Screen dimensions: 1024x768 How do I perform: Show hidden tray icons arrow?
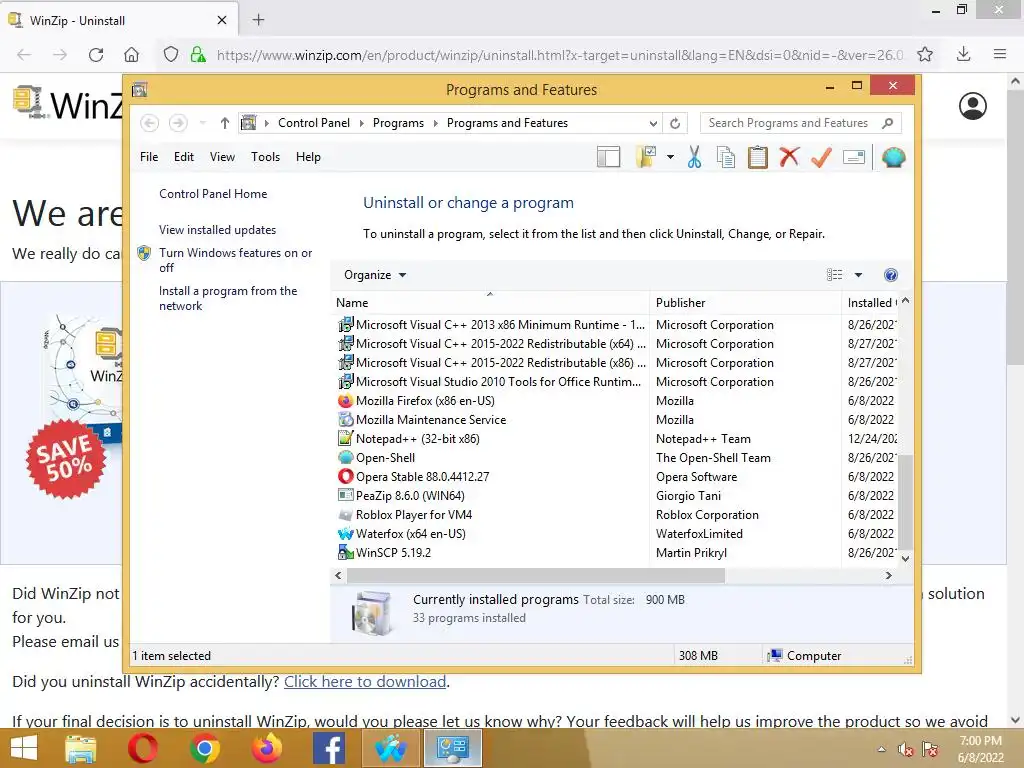882,749
